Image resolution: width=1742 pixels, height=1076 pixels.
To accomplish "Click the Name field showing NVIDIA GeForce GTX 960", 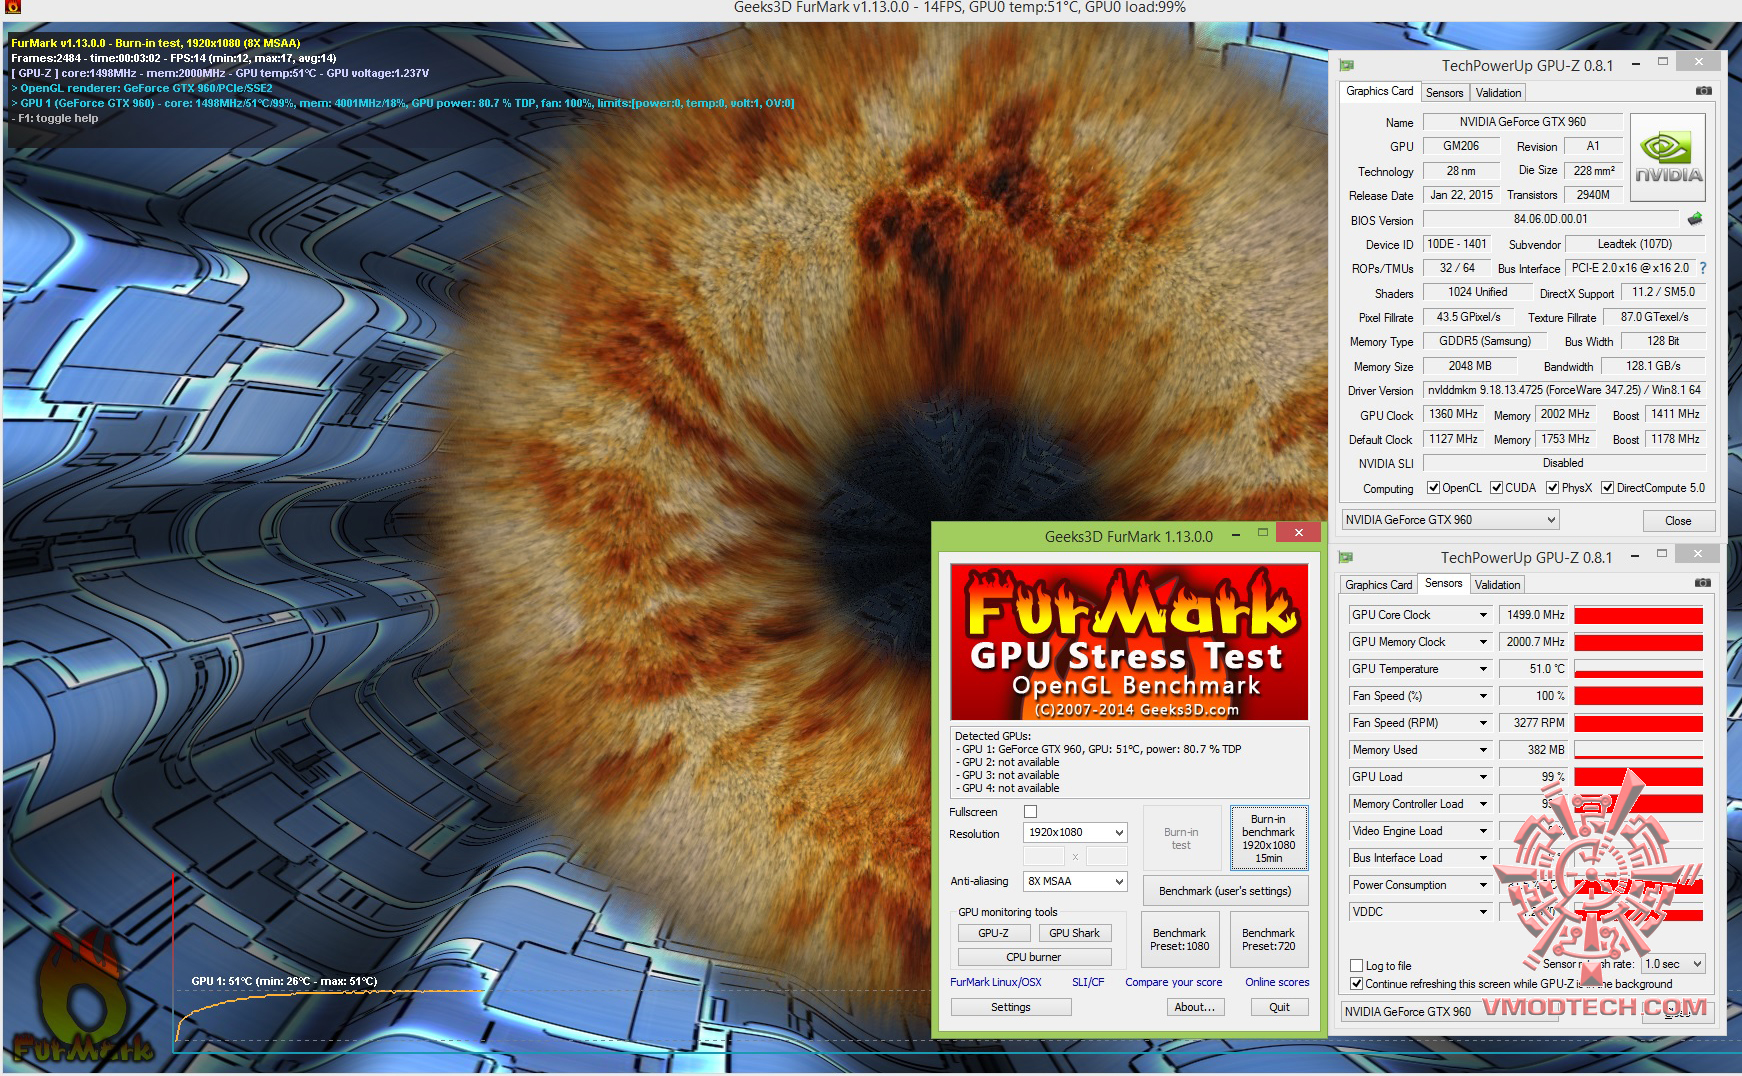I will [1522, 122].
